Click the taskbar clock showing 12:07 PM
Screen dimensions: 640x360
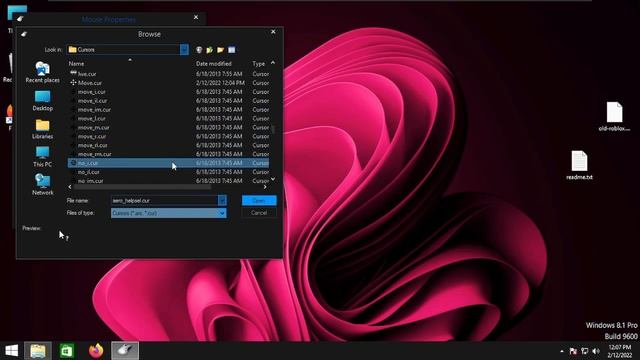(620, 351)
